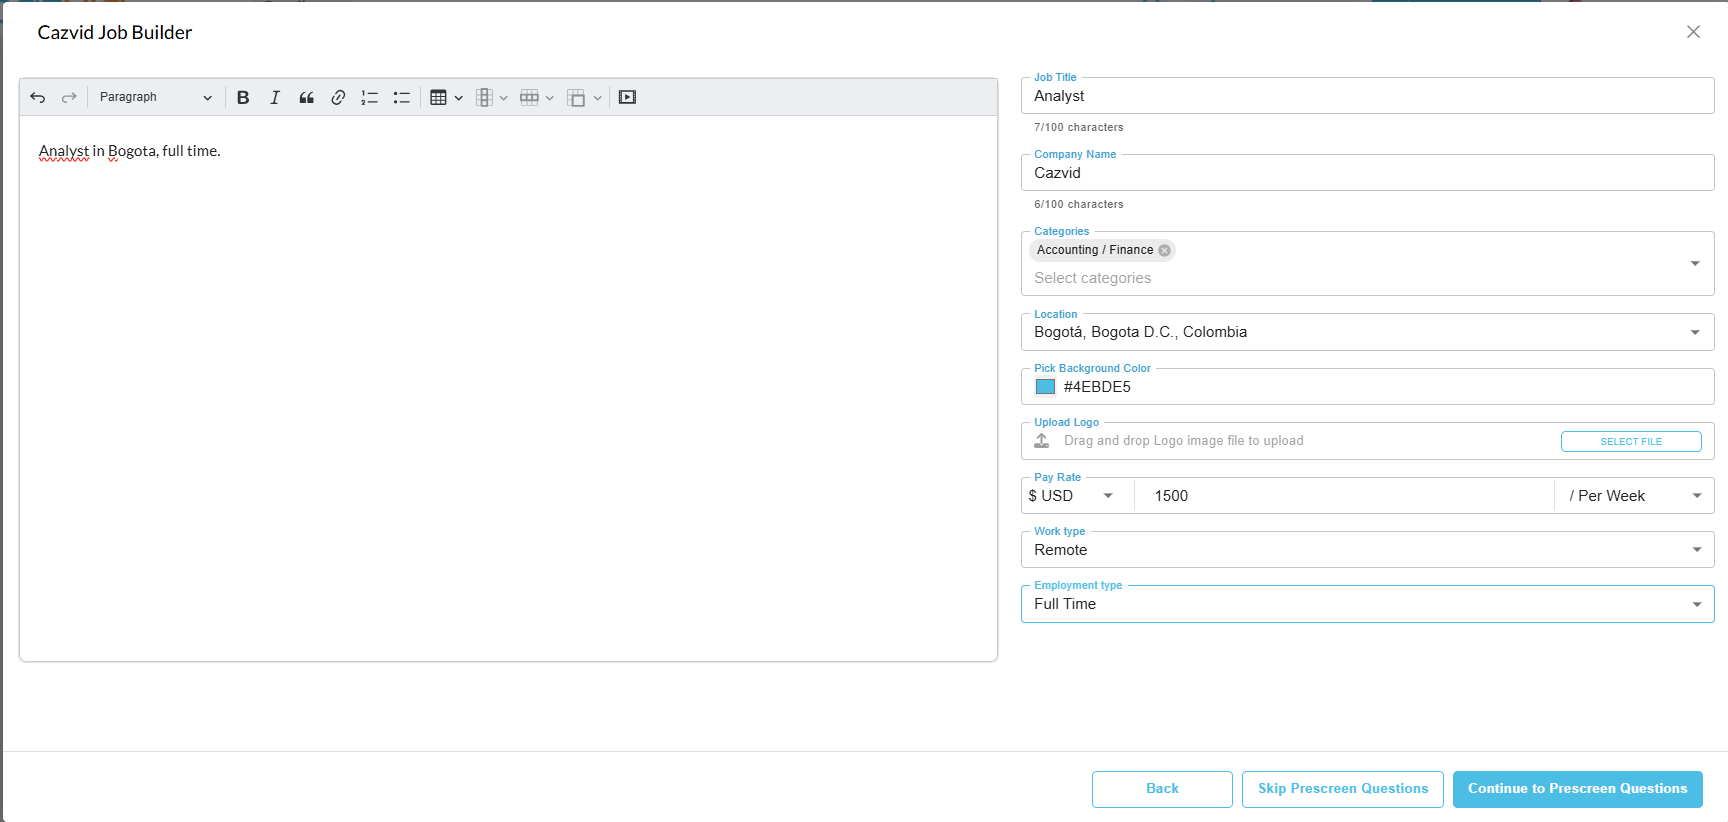Click the Accounting / Finance chip label

[1095, 250]
